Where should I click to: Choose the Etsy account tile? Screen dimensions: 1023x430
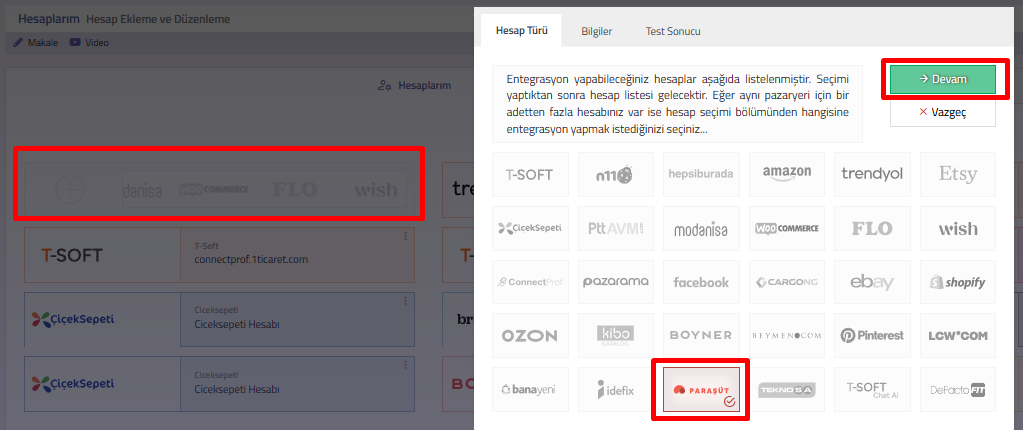[x=958, y=174]
